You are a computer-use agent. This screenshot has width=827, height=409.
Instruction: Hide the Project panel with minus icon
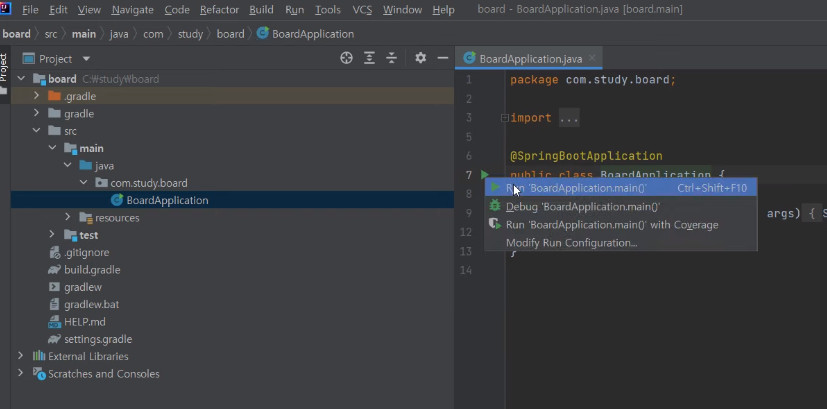click(x=443, y=58)
